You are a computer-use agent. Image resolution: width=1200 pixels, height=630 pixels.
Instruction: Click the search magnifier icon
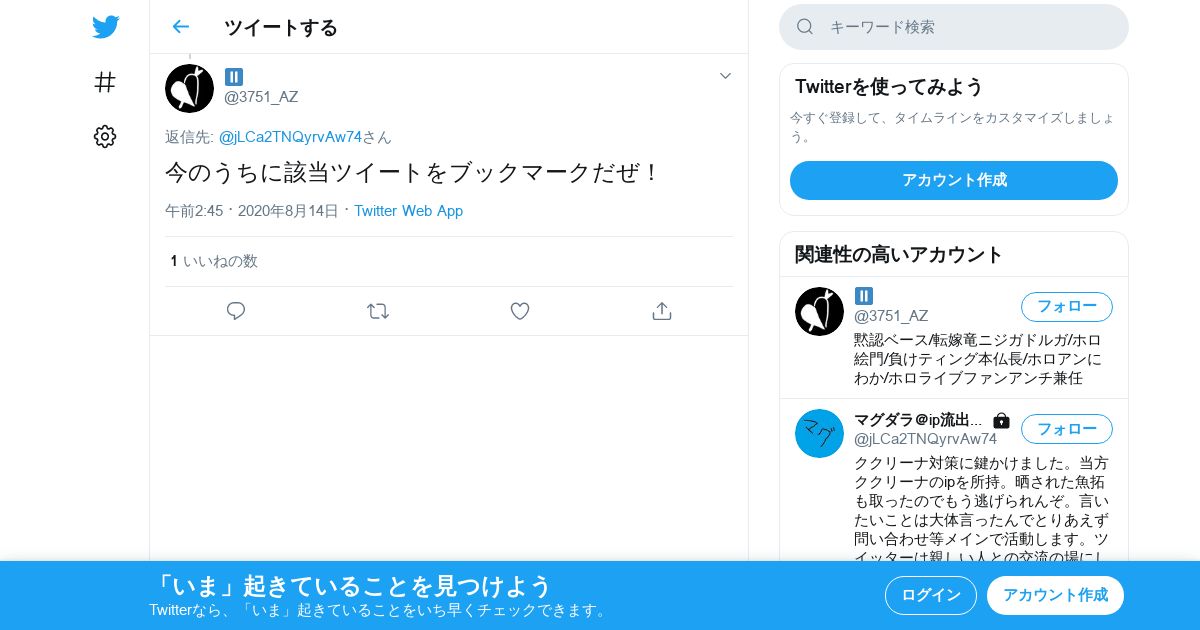pos(805,27)
